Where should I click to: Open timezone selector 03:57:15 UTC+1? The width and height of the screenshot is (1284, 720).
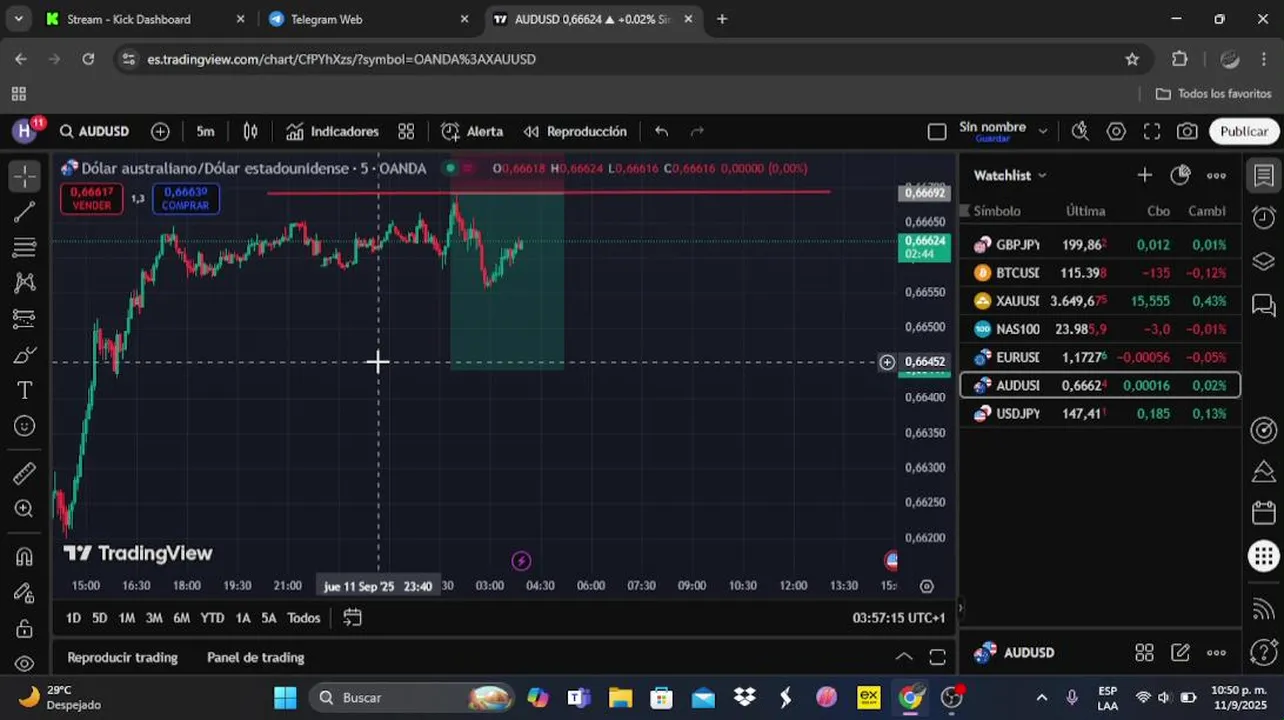pyautogui.click(x=898, y=618)
